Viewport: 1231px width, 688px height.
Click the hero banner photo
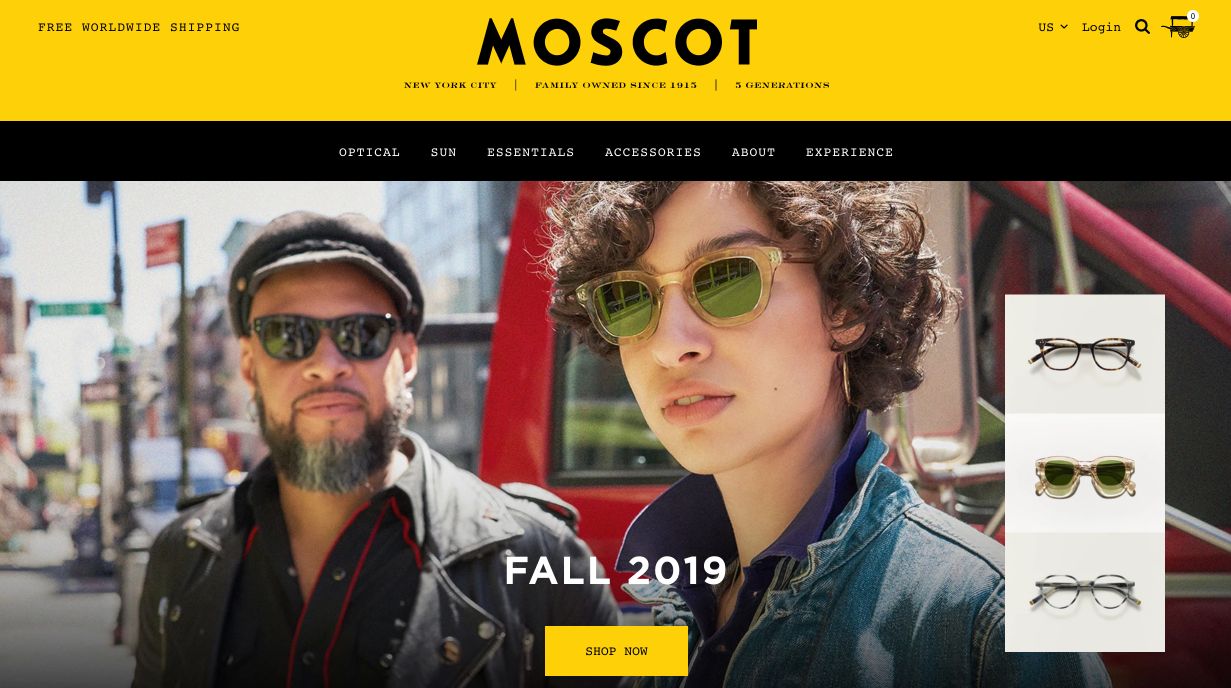pos(500,434)
